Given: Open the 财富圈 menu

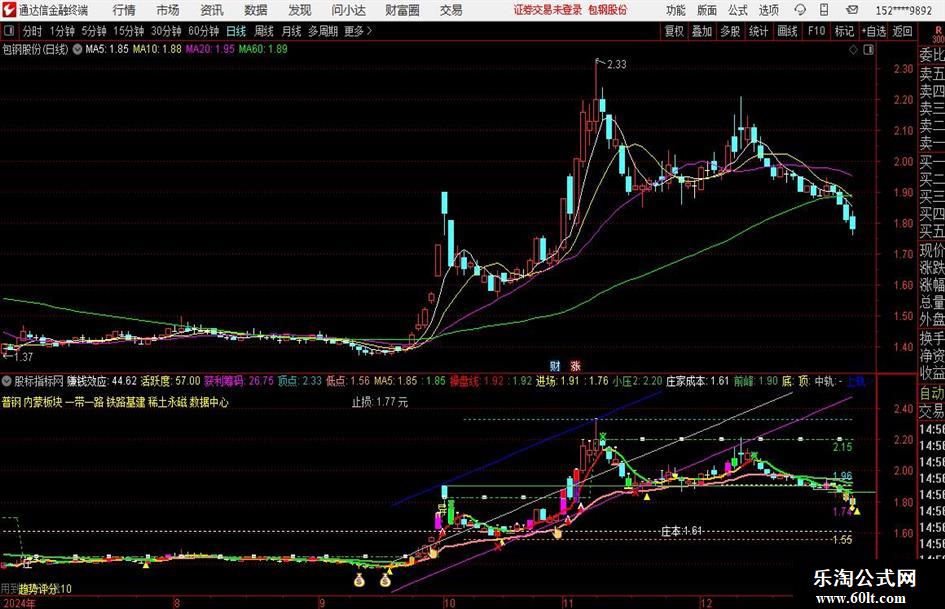Looking at the screenshot, I should (402, 10).
